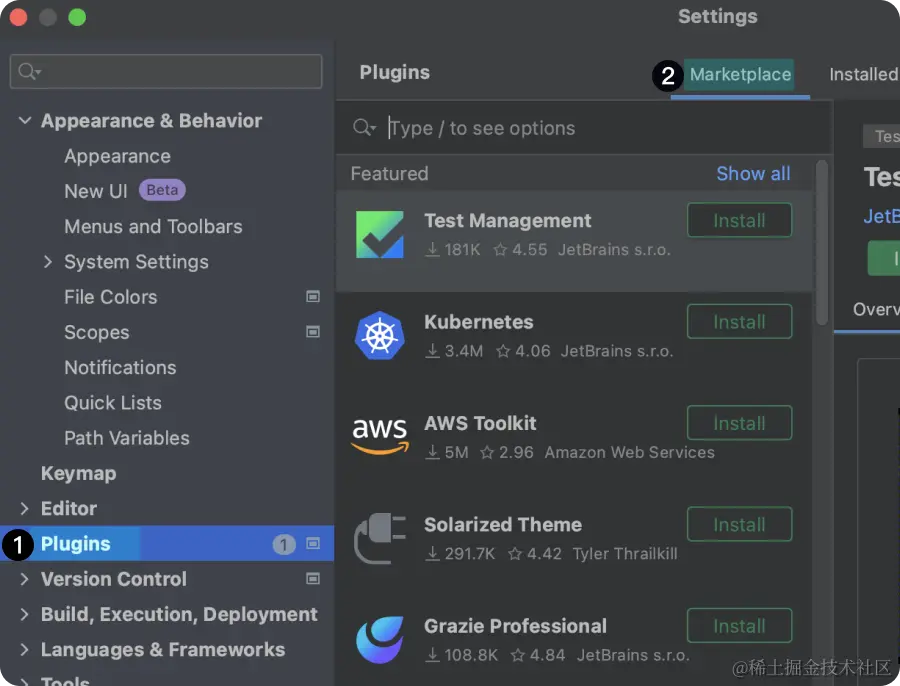The width and height of the screenshot is (900, 686).
Task: Install the AWS Toolkit plugin
Action: 739,423
